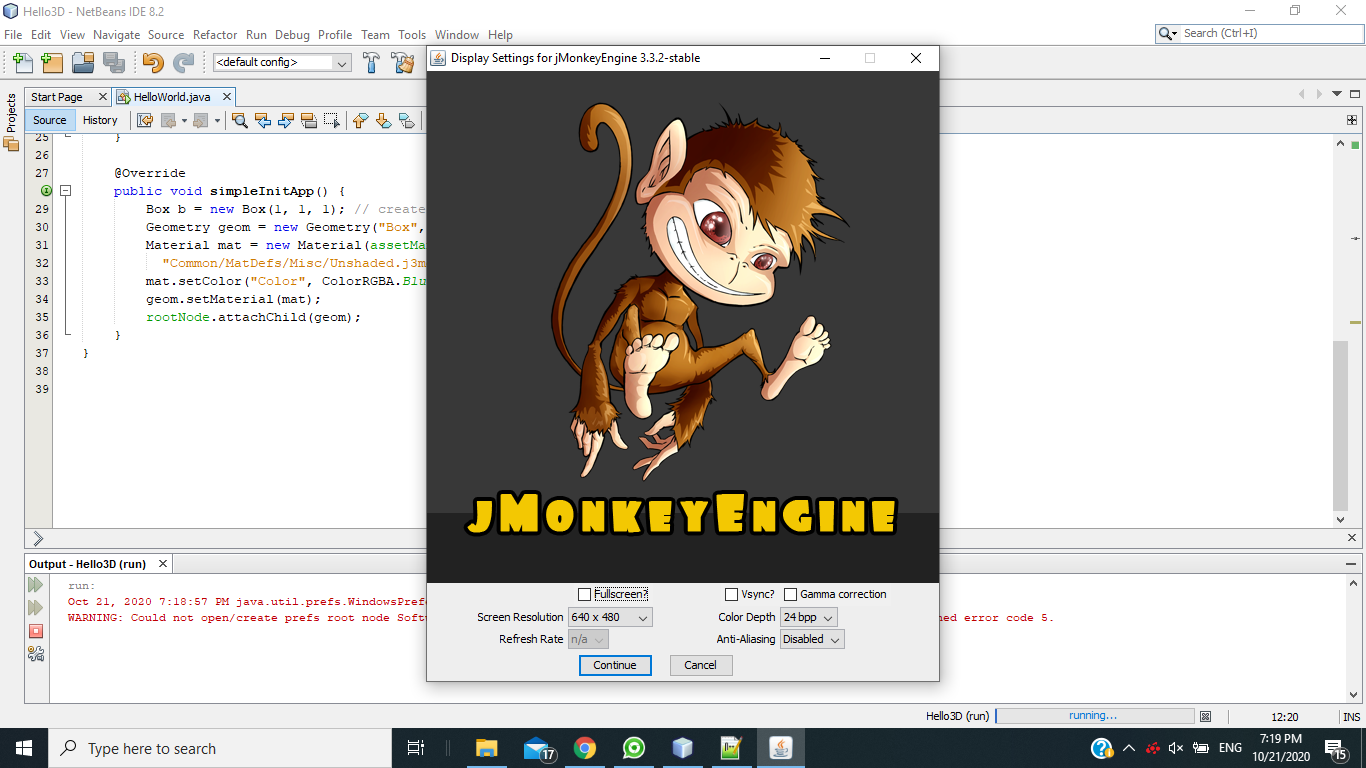Click the running progress bar in status bar

1095,716
